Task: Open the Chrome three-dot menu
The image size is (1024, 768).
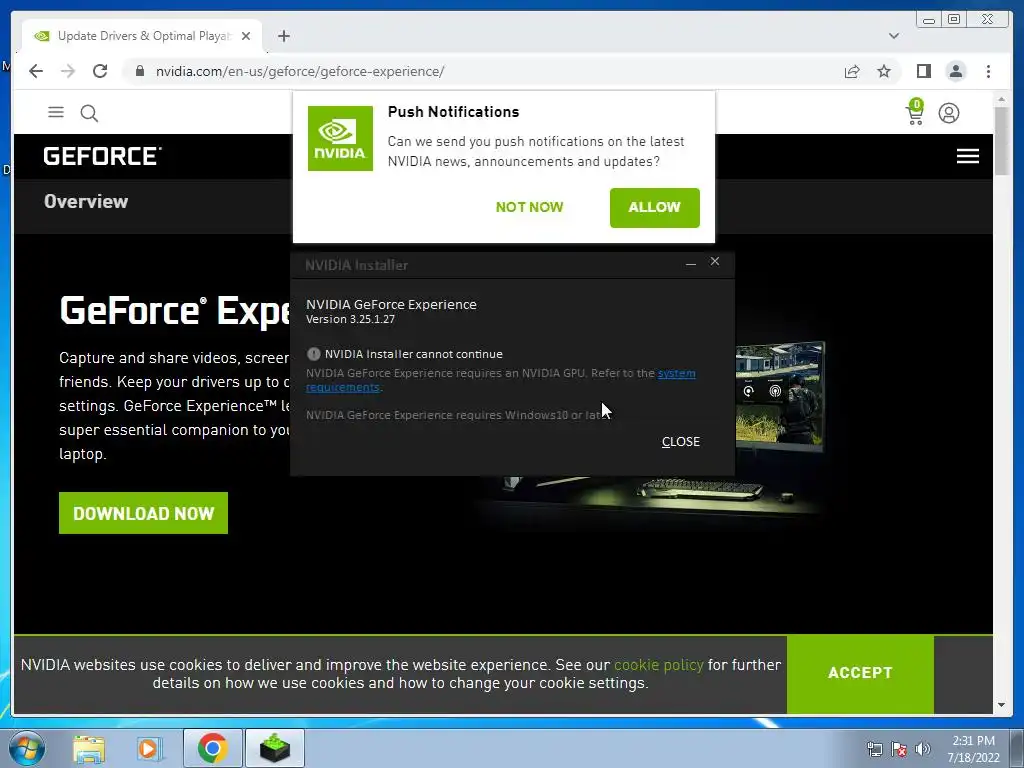Action: [988, 71]
